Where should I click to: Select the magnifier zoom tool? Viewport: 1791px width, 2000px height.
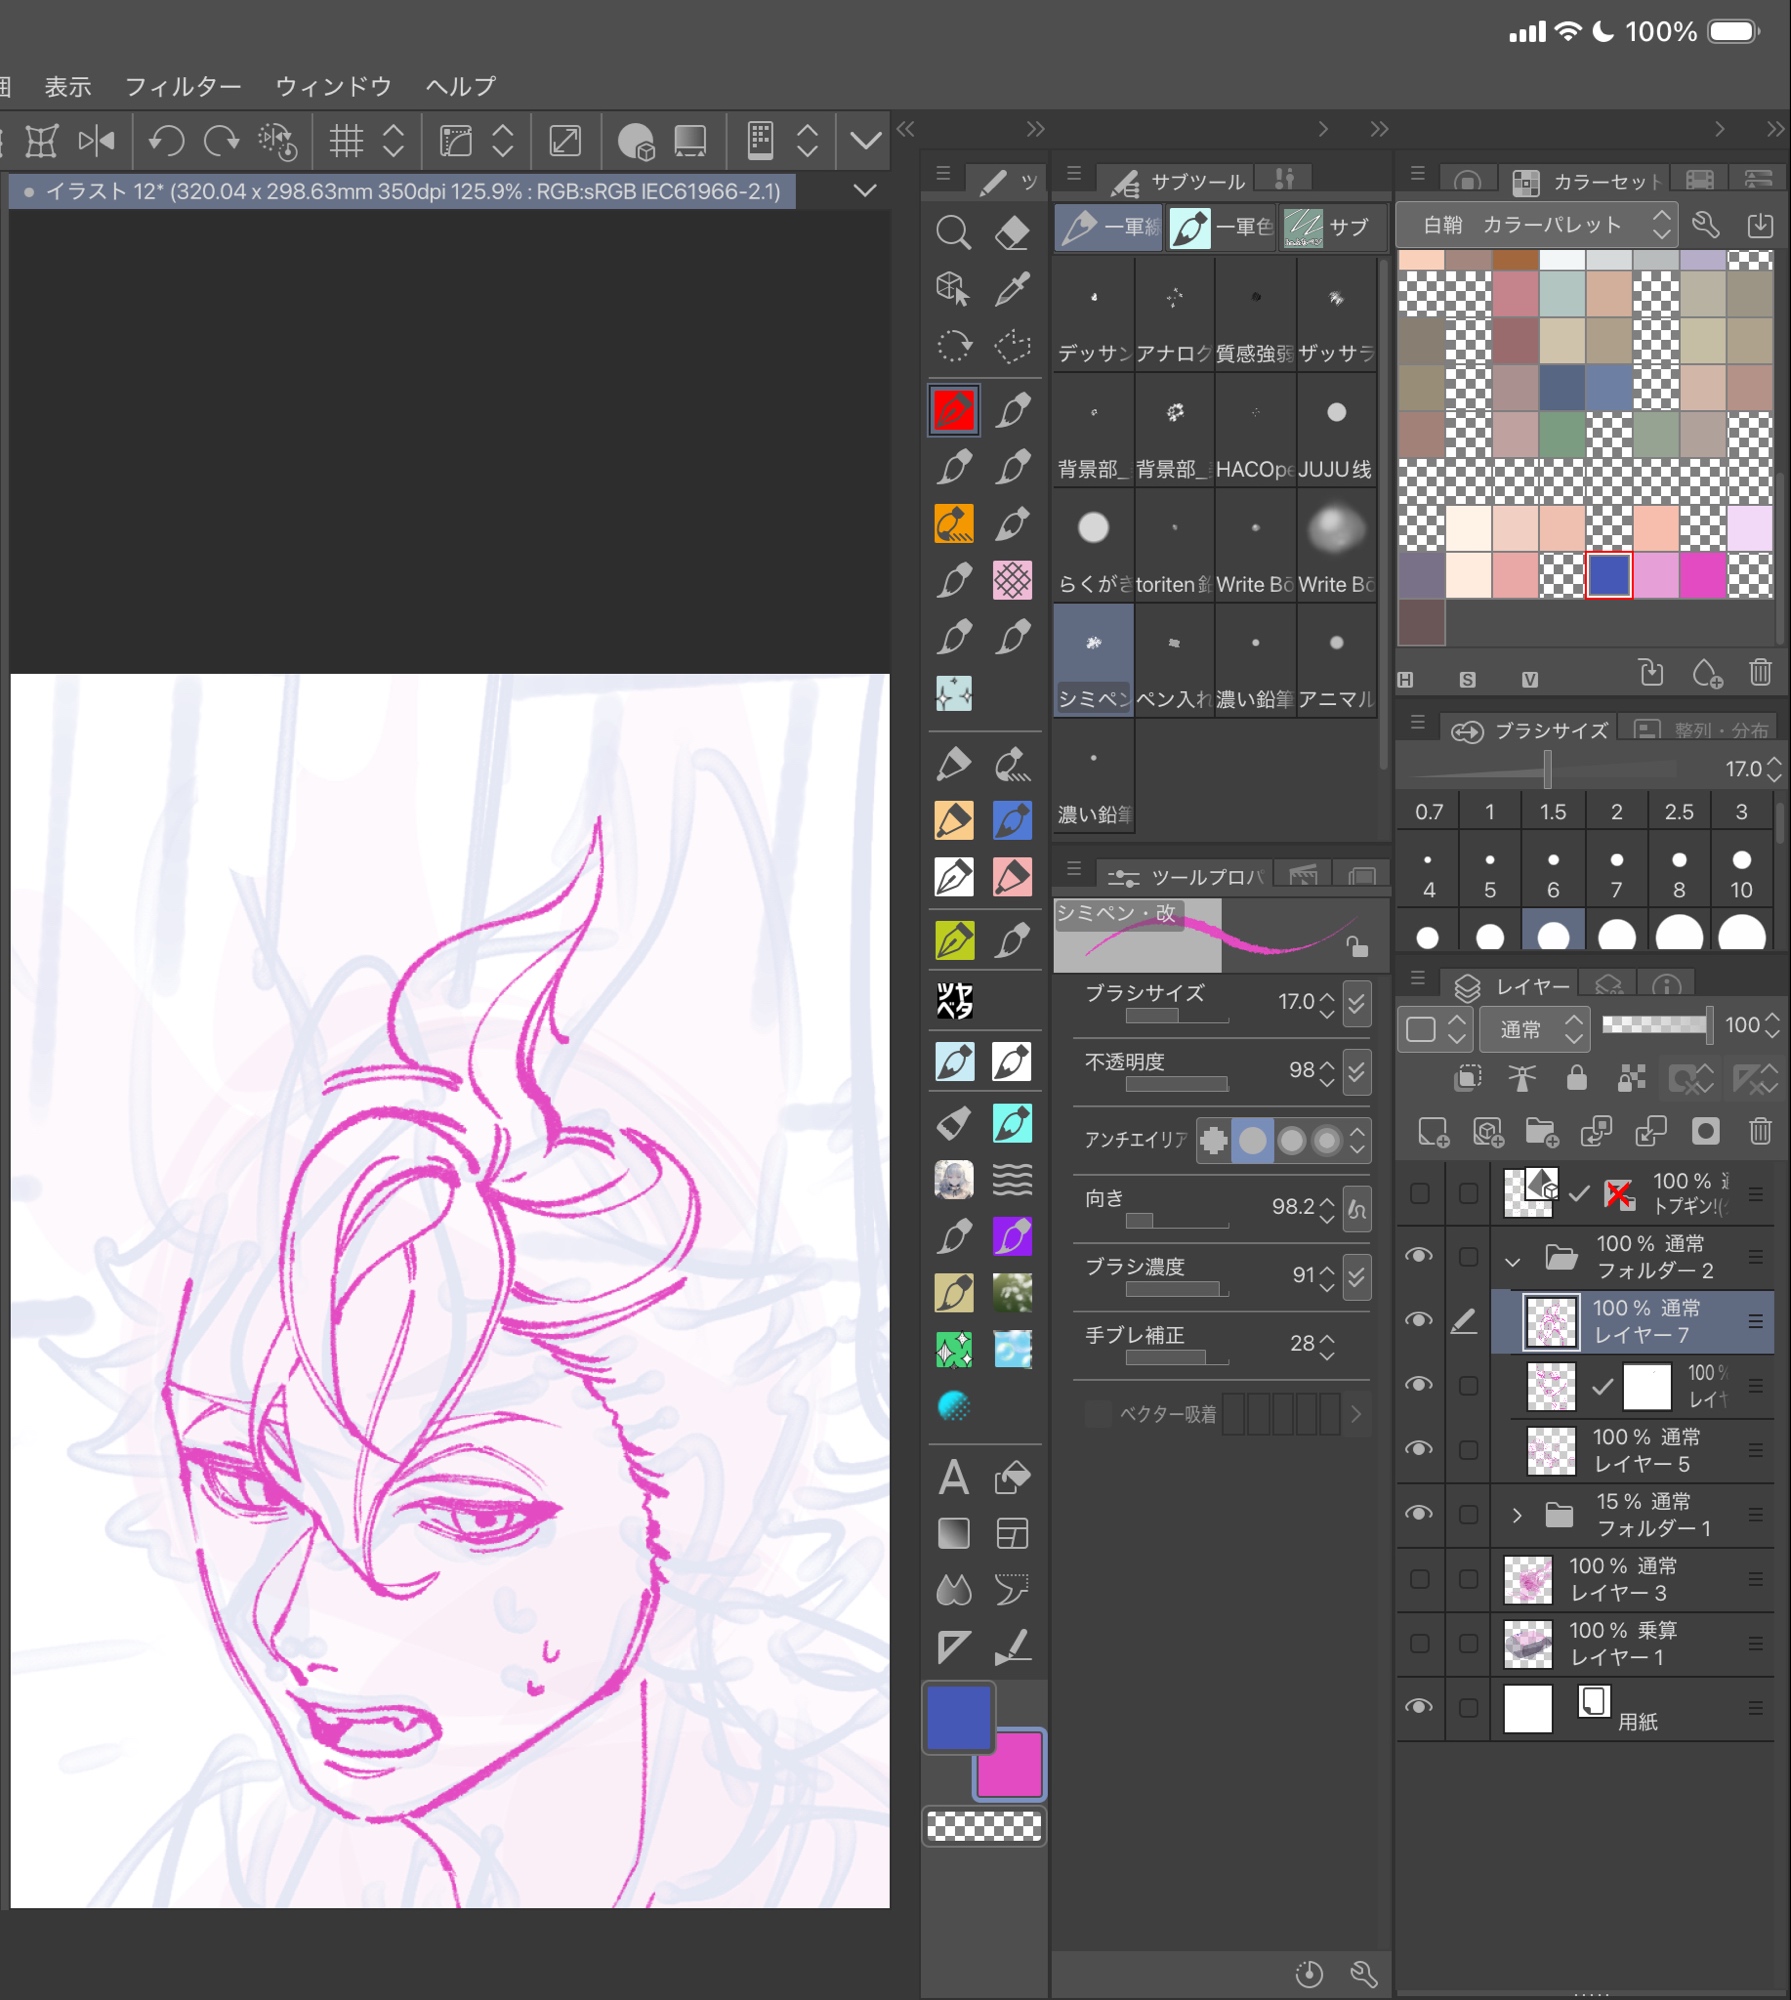(x=952, y=233)
